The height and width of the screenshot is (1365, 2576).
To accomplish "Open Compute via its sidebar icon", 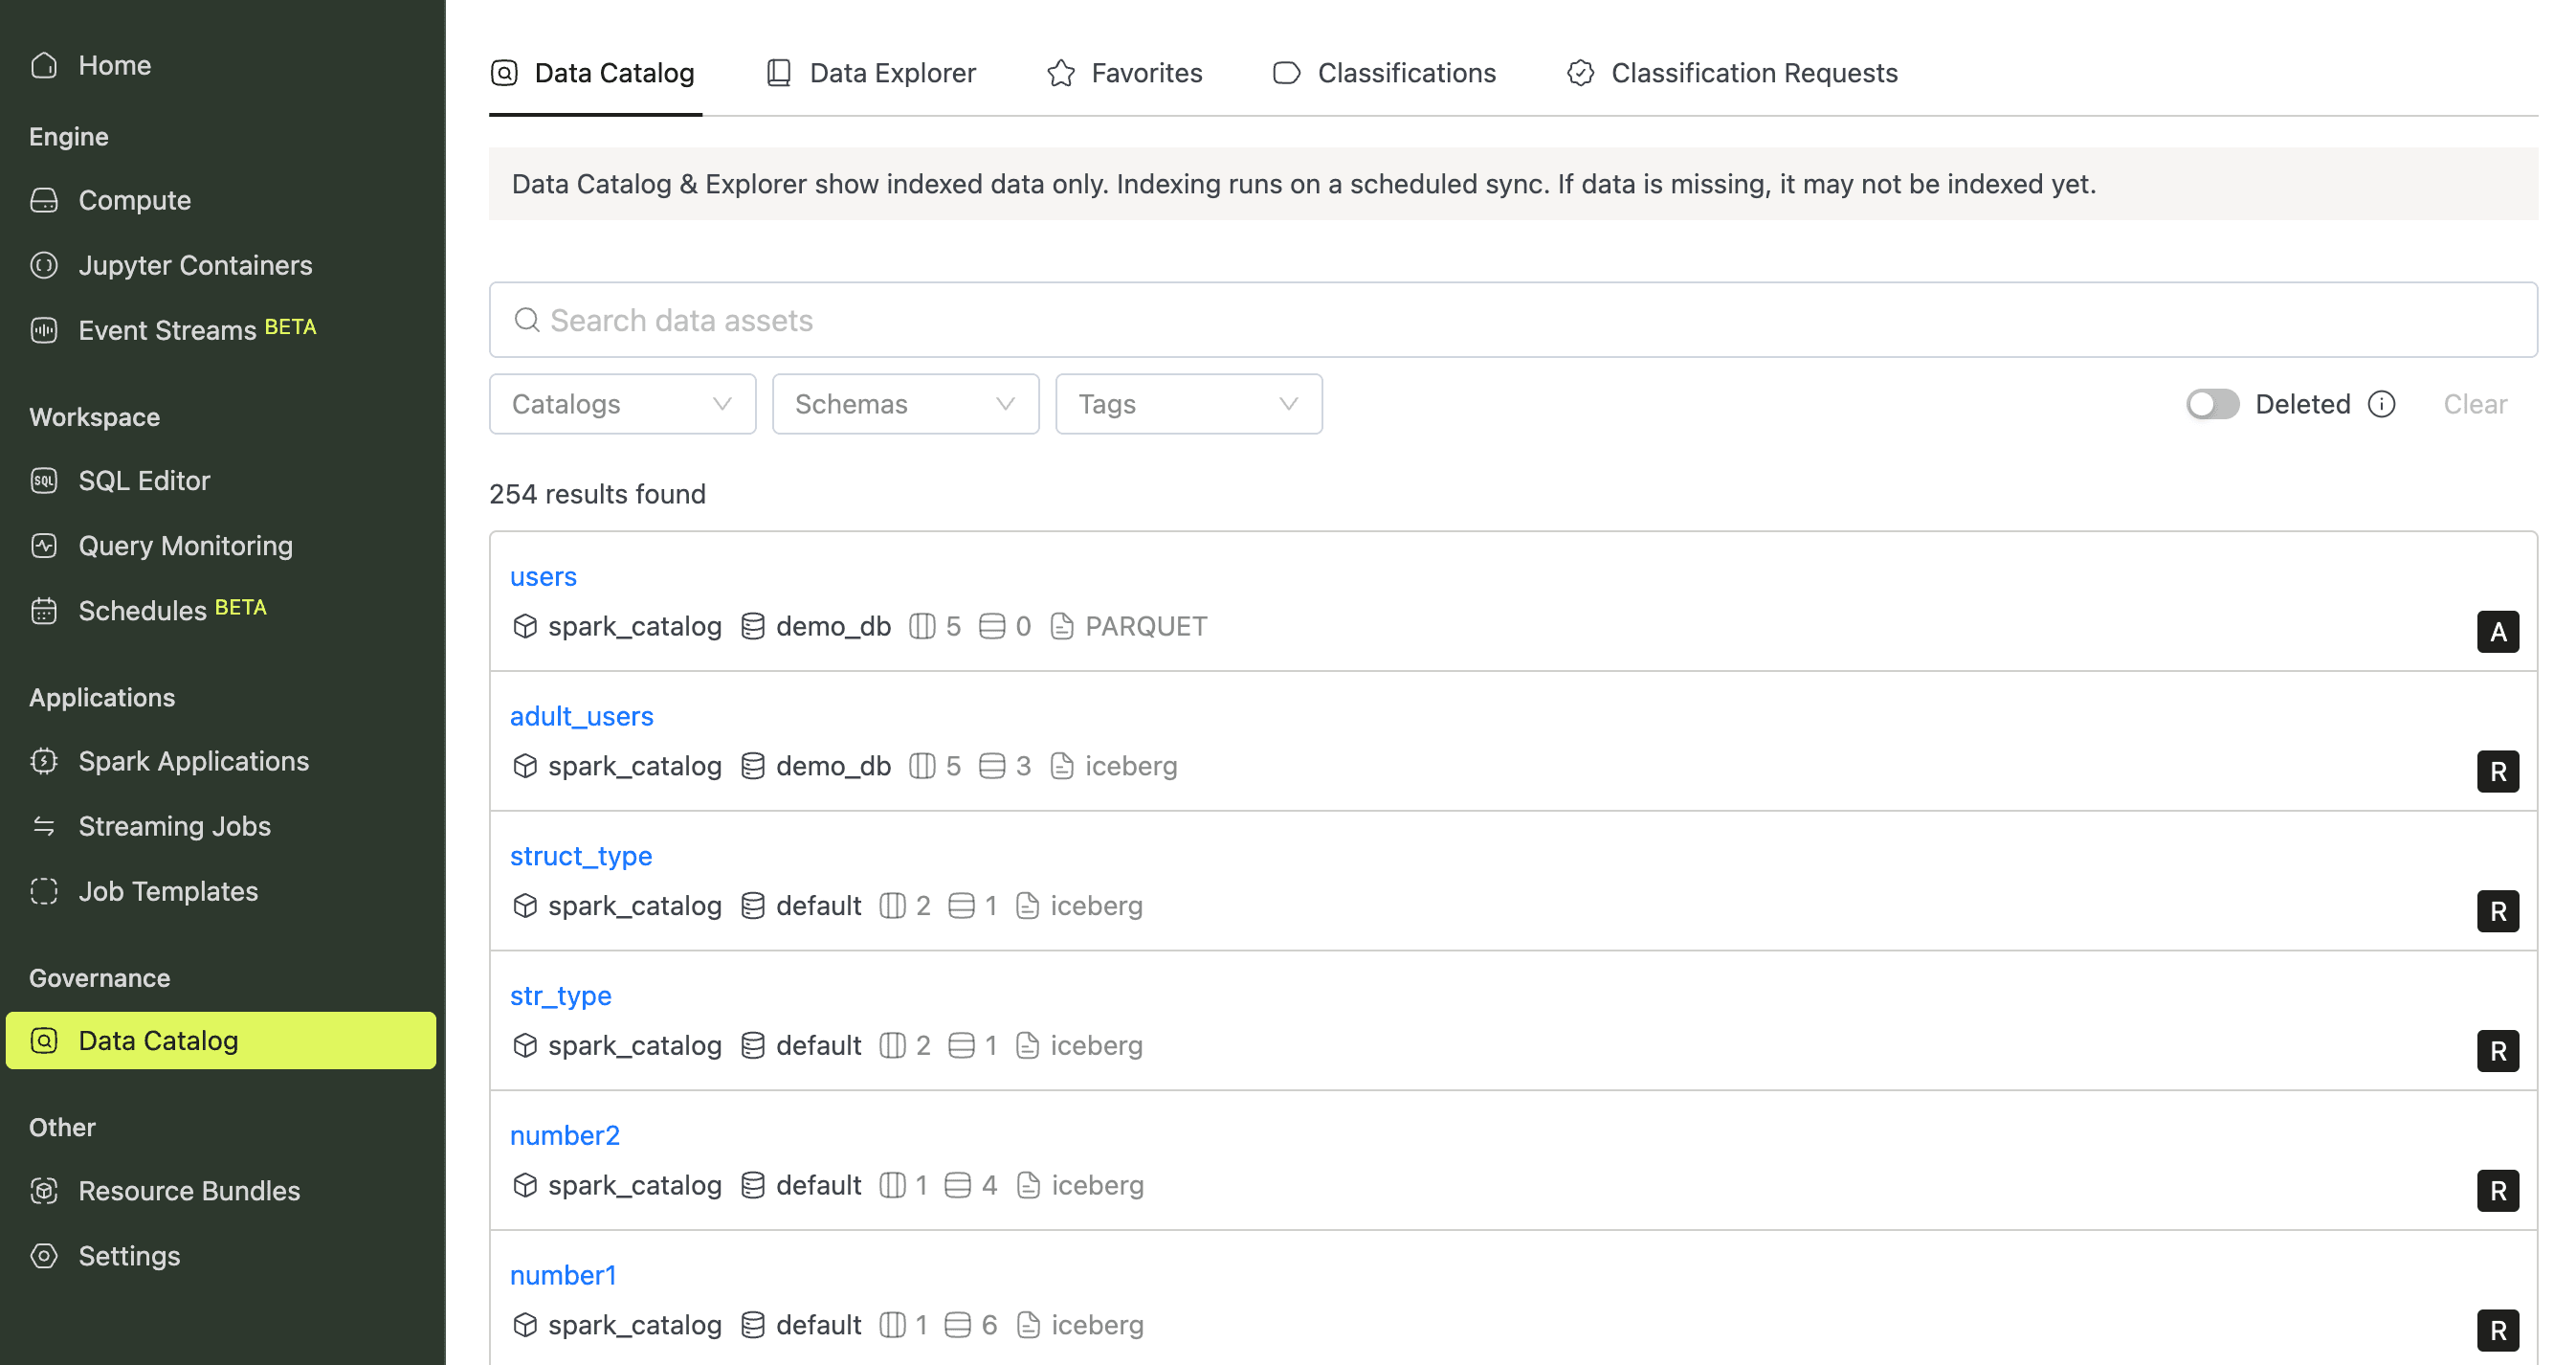I will pyautogui.click(x=44, y=200).
